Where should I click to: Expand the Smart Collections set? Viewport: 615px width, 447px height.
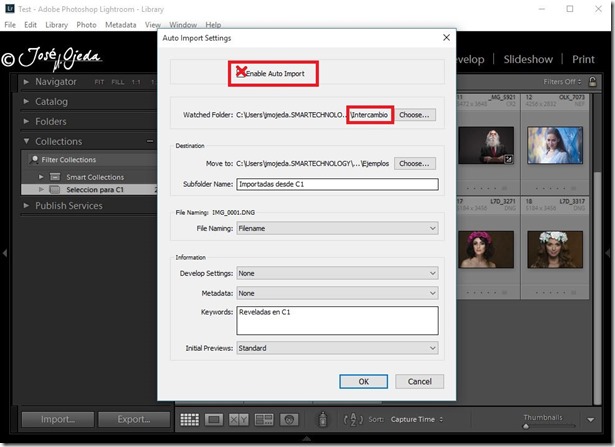pos(41,177)
